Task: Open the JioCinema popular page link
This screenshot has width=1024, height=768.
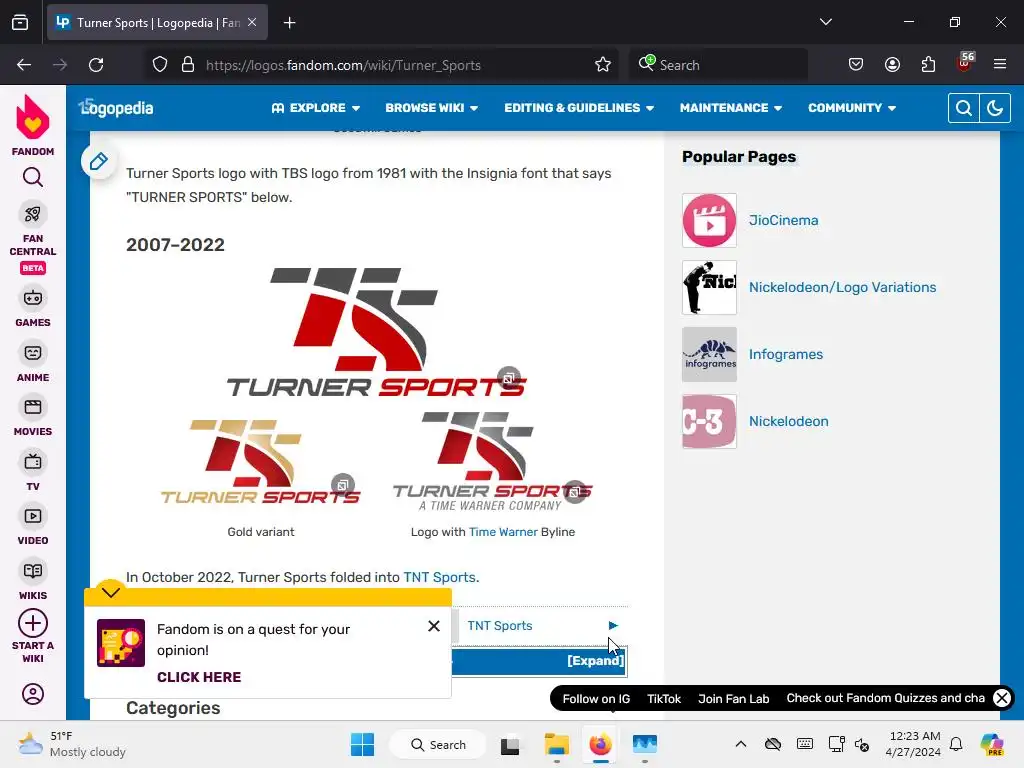Action: coord(783,220)
